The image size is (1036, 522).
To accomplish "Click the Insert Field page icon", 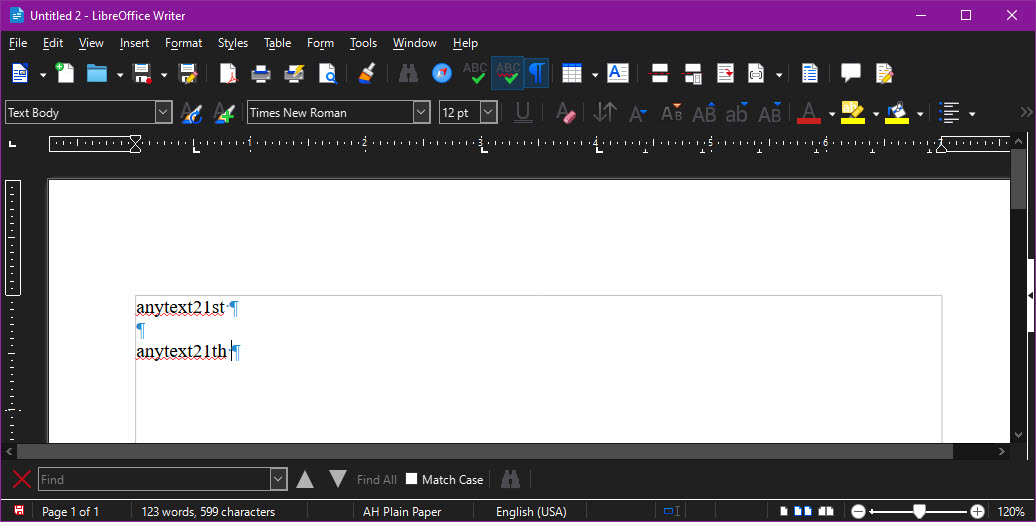I will coord(756,73).
